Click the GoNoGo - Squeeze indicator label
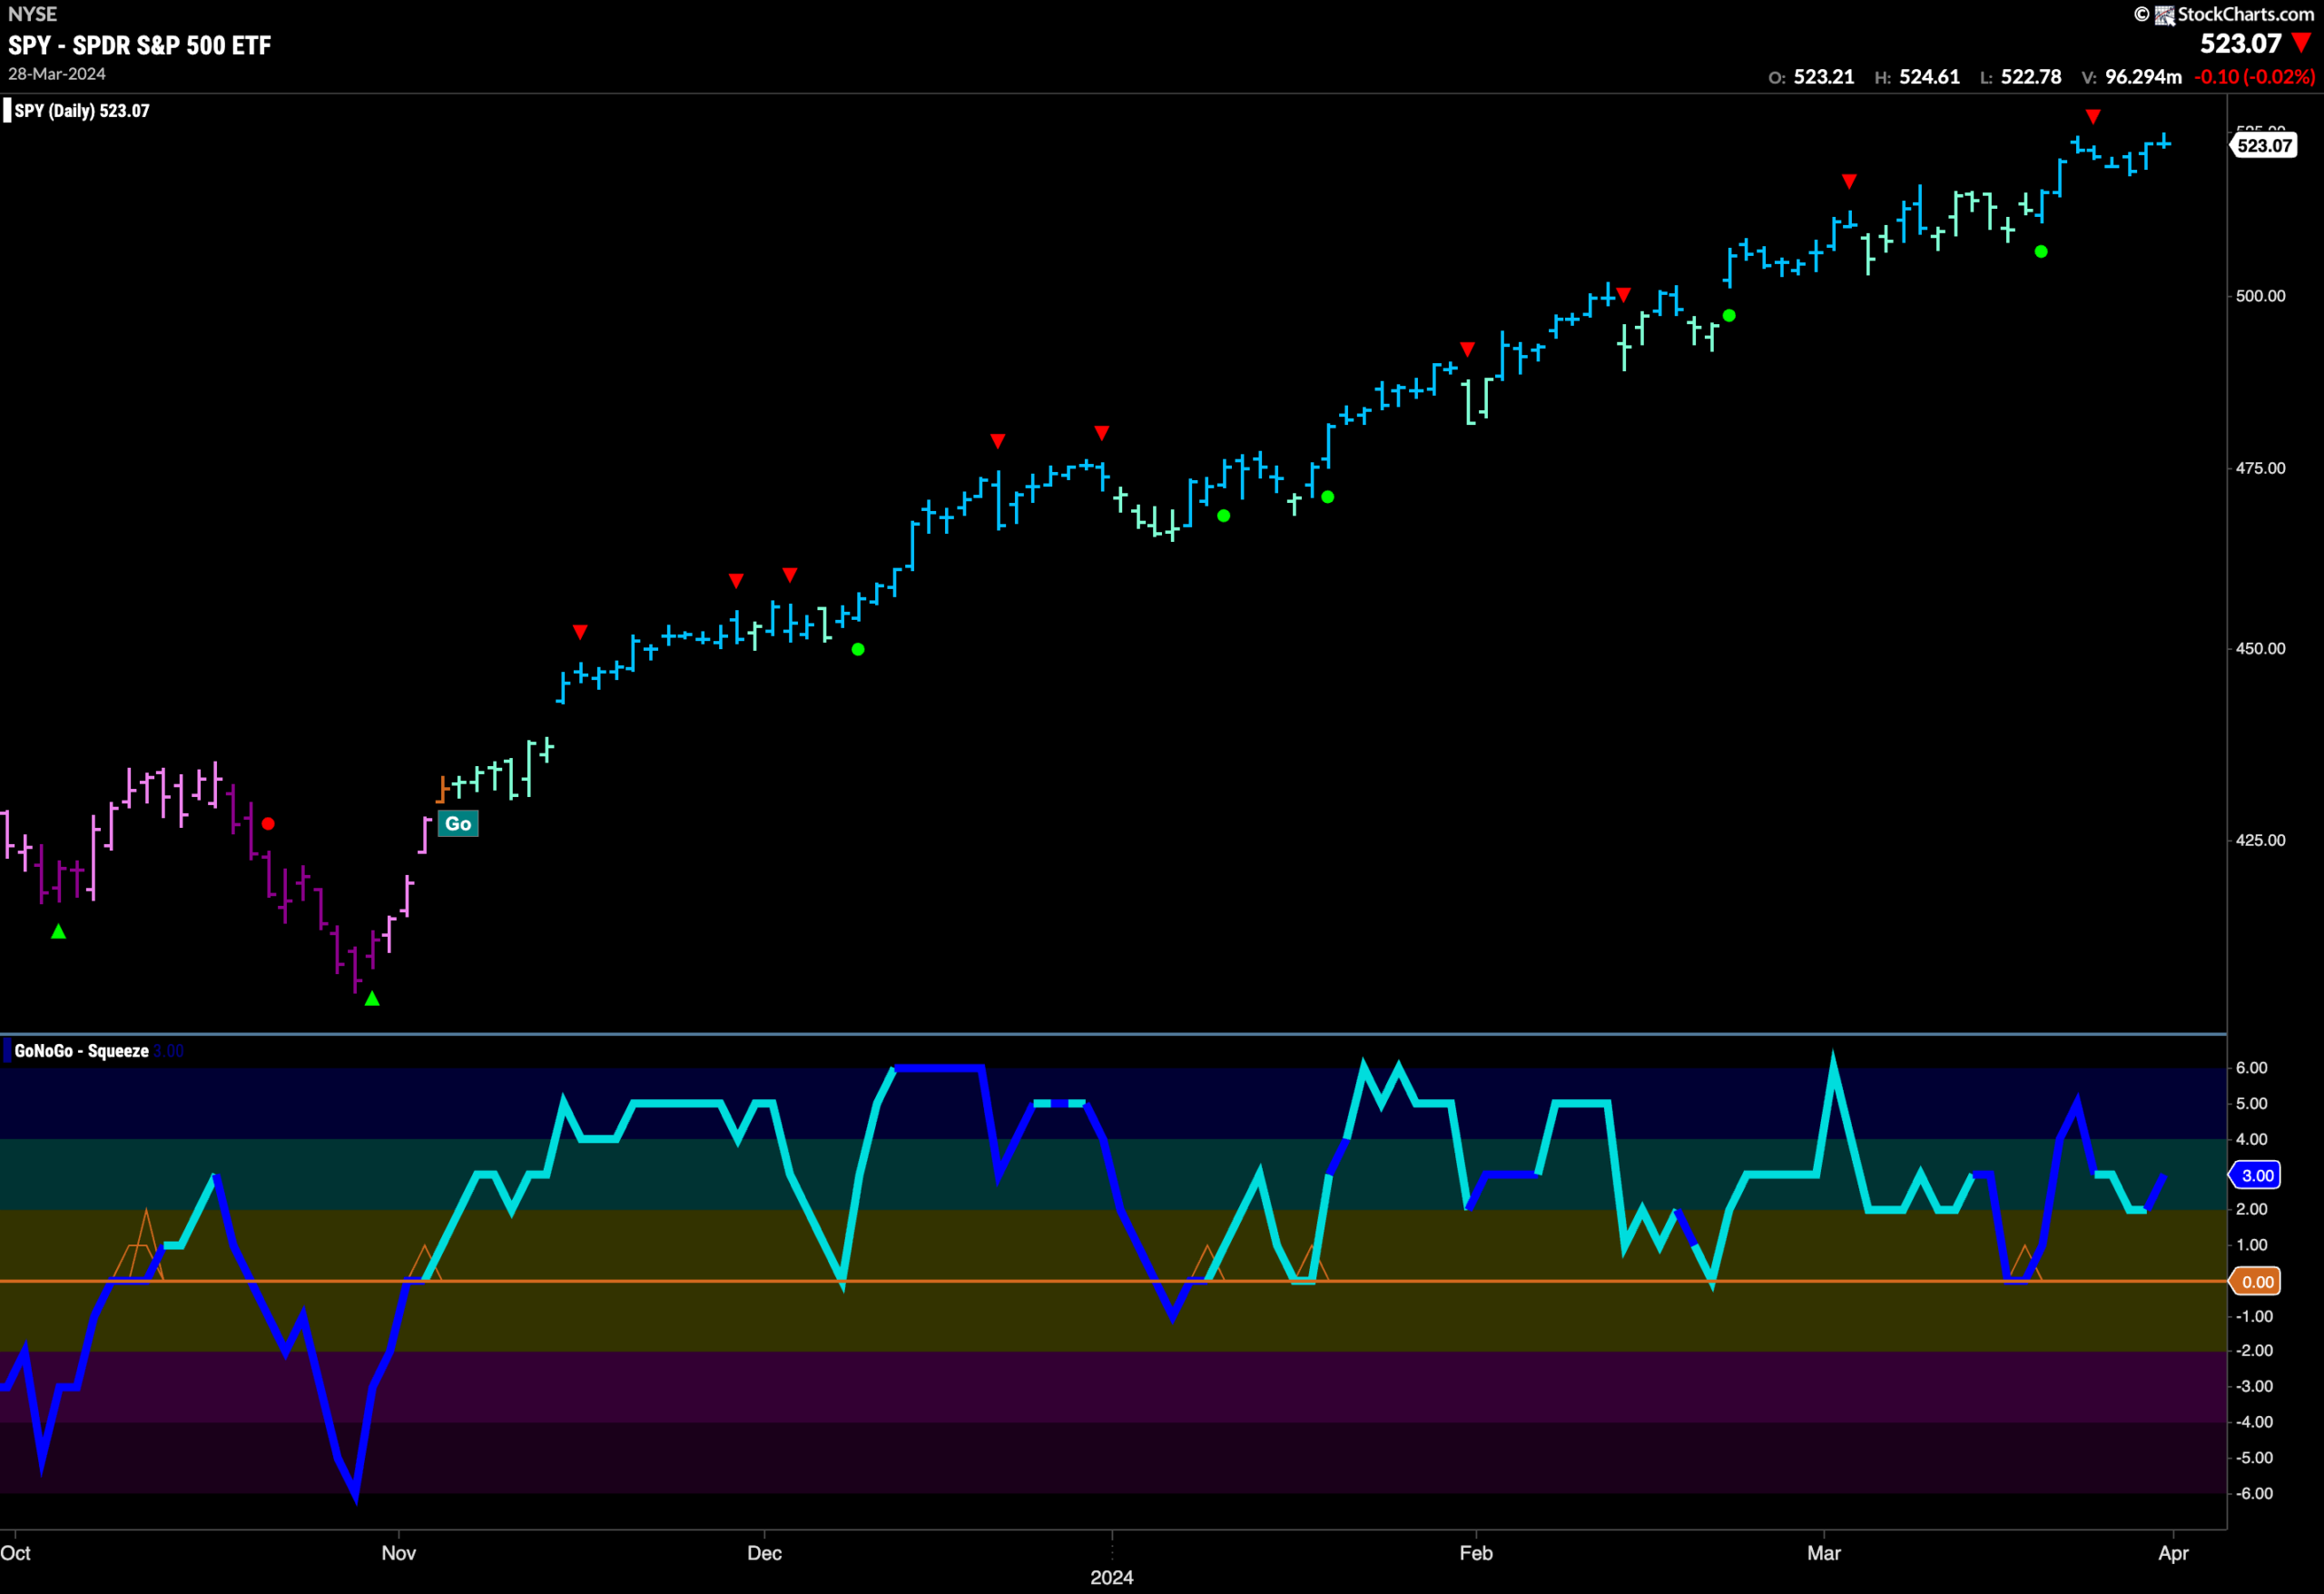The width and height of the screenshot is (2324, 1594). pos(82,1051)
